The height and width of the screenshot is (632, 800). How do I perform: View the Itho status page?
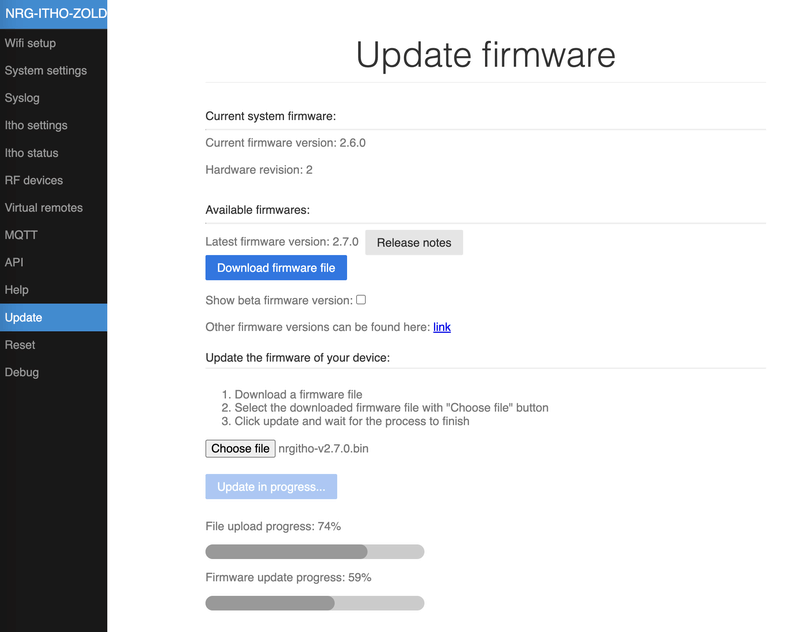click(x=32, y=153)
